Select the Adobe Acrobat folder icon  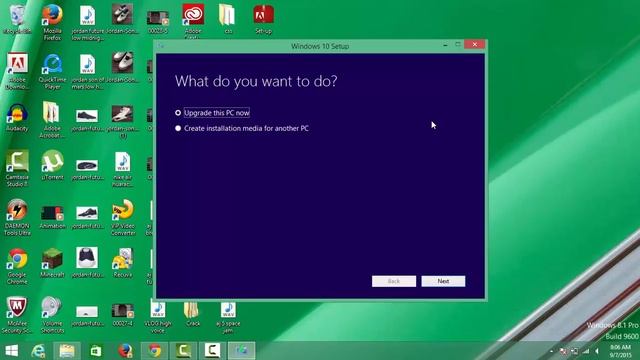pyautogui.click(x=51, y=120)
